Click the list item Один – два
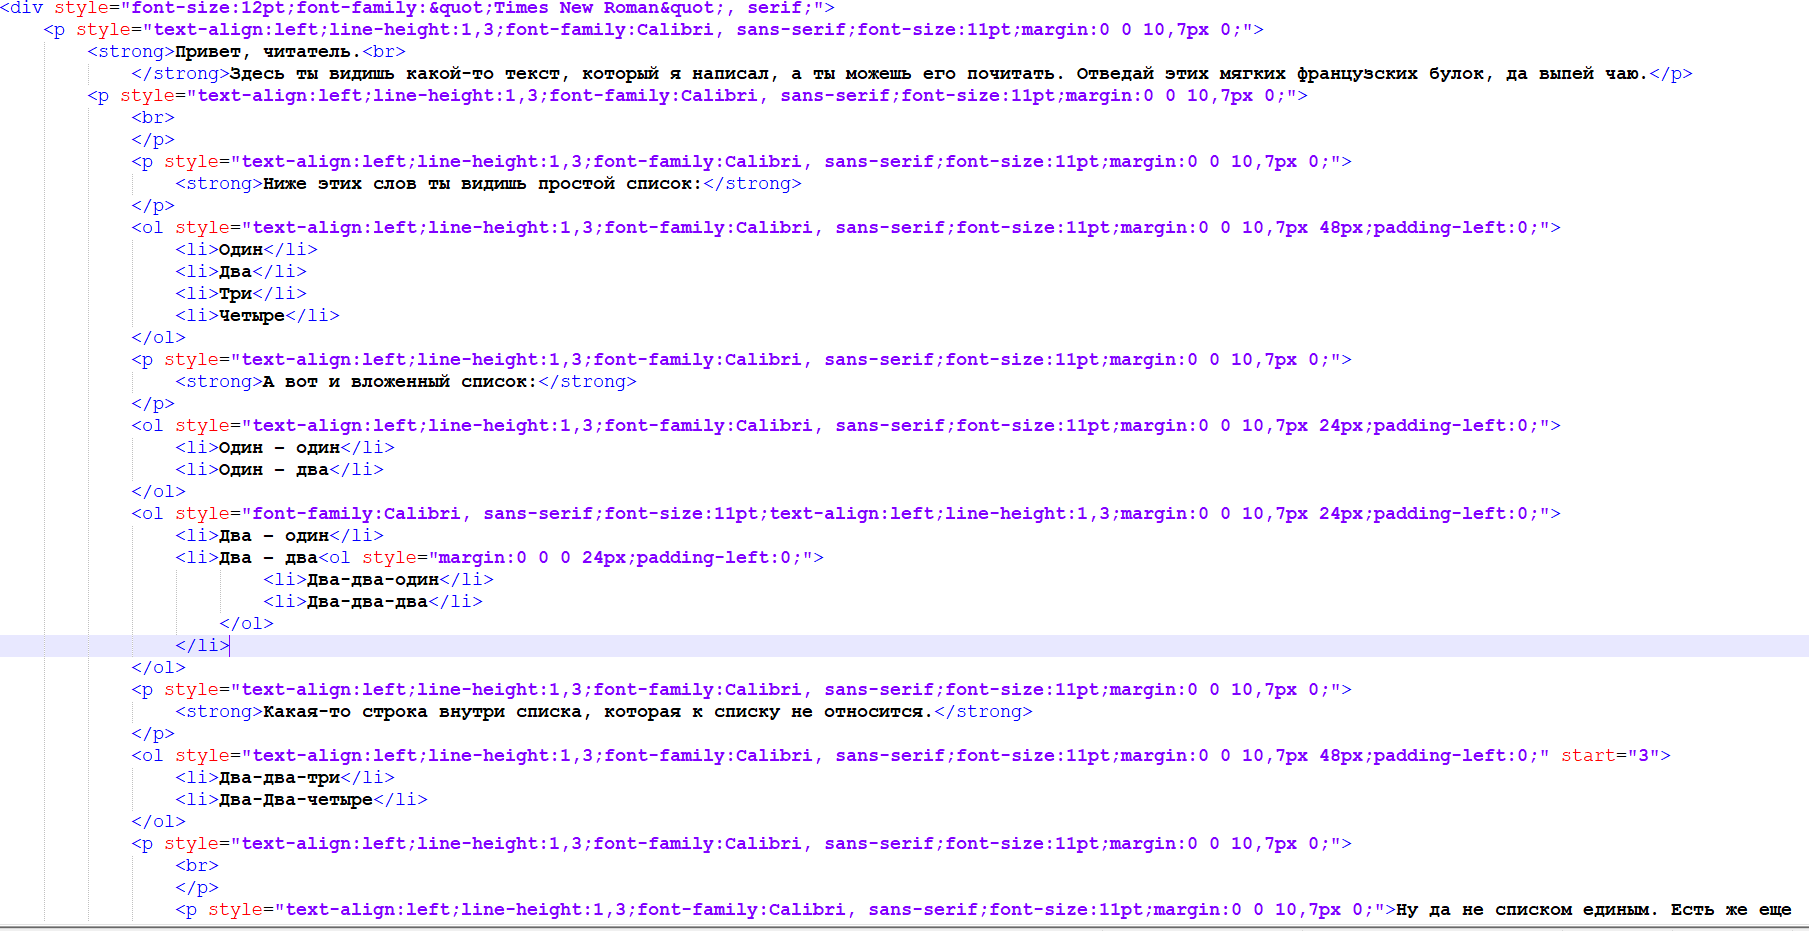This screenshot has height=931, width=1809. pyautogui.click(x=280, y=469)
